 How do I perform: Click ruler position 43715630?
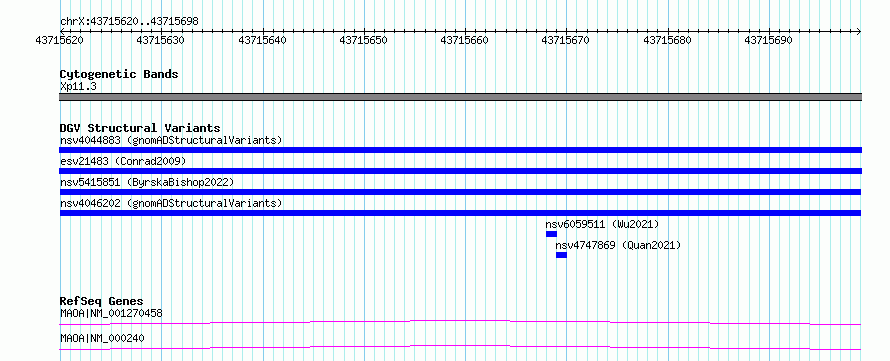[x=161, y=40]
